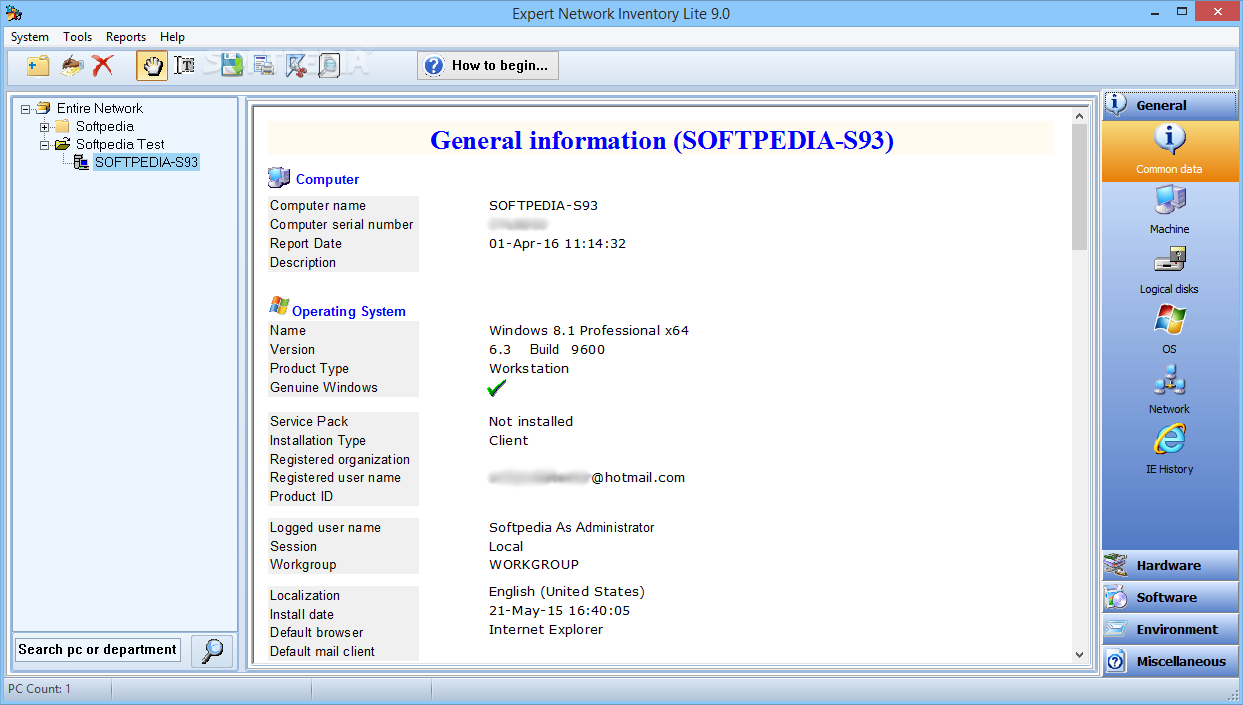The image size is (1243, 705).
Task: Click the Softpedia As Administrator value
Action: (x=572, y=527)
